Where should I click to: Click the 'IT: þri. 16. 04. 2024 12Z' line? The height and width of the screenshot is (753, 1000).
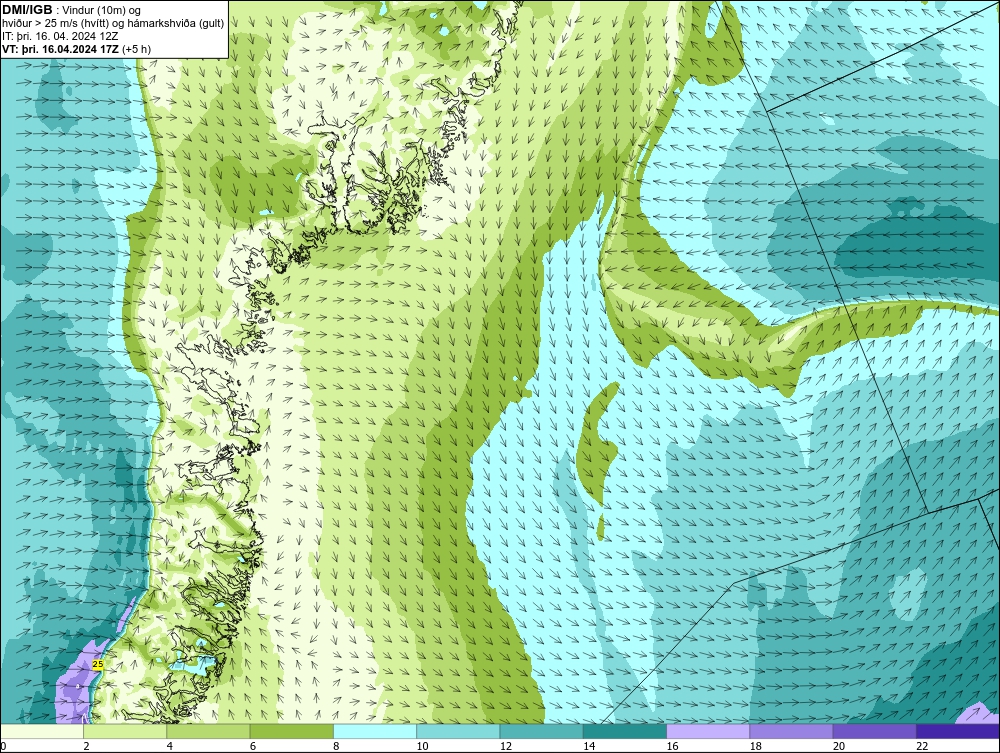(x=60, y=36)
